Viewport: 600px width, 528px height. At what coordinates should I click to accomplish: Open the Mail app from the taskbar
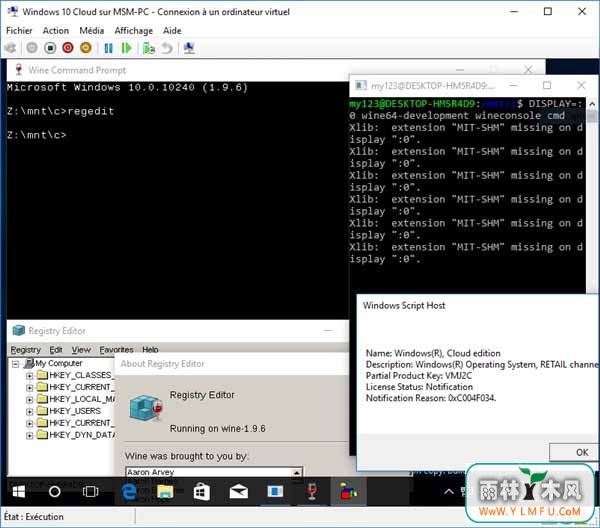[x=238, y=492]
